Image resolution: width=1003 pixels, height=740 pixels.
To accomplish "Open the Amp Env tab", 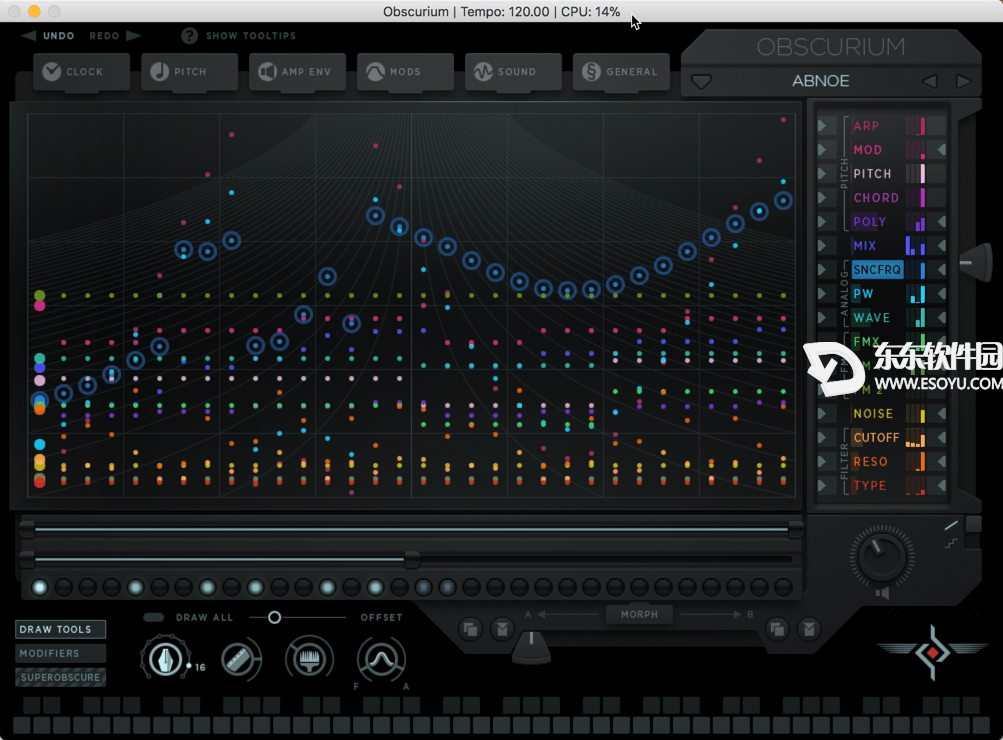I will 297,72.
